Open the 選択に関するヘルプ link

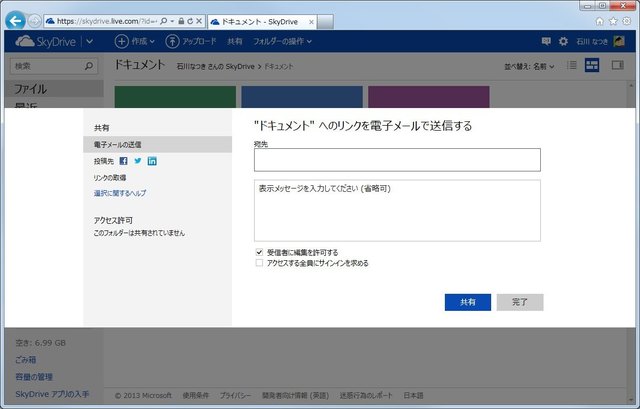(x=120, y=193)
